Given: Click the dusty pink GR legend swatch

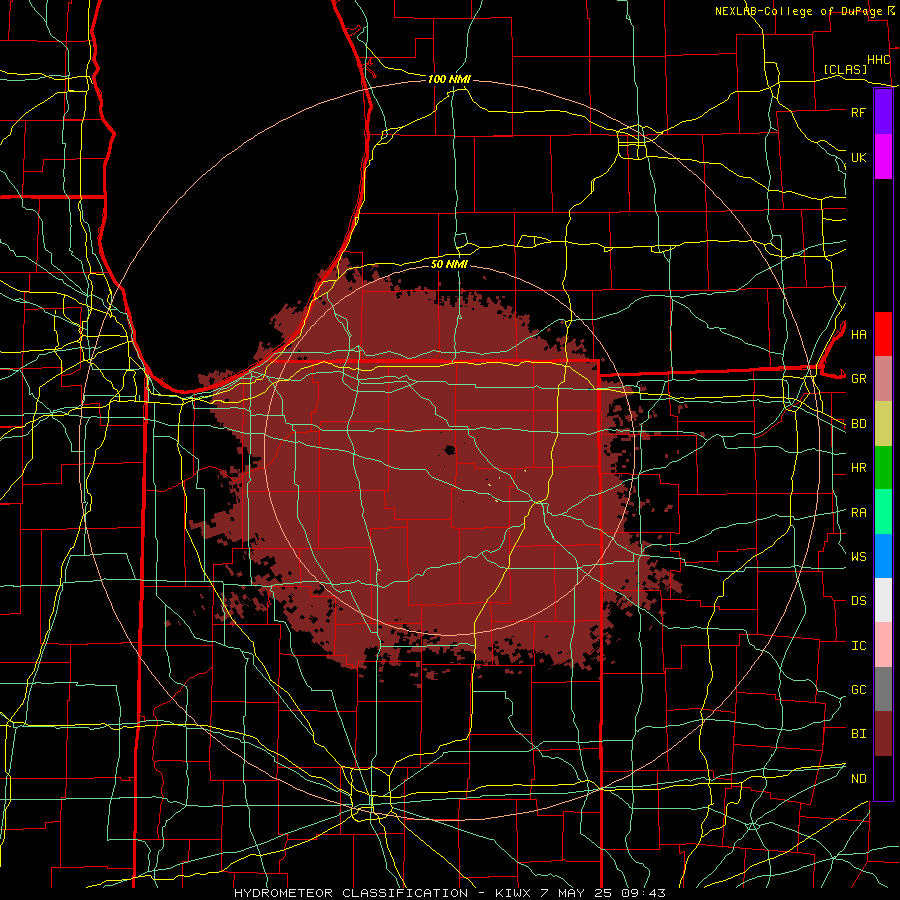Looking at the screenshot, I should pyautogui.click(x=883, y=379).
